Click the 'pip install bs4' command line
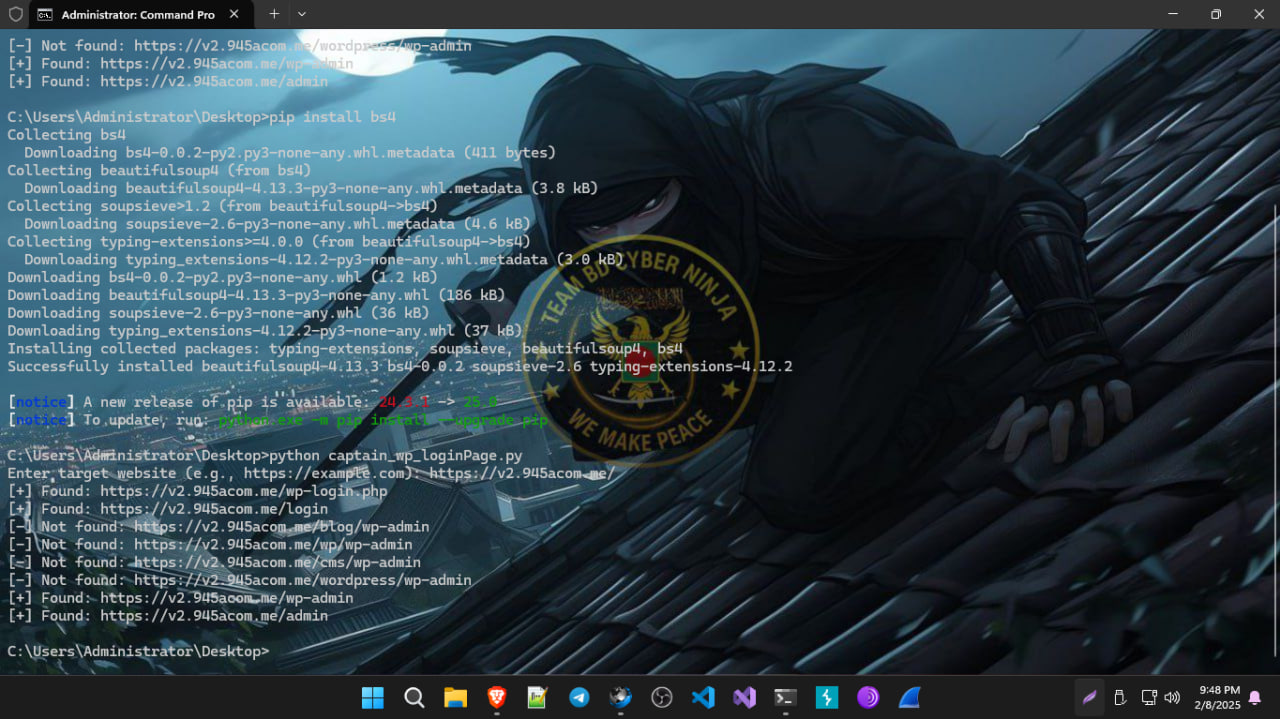 click(x=201, y=117)
